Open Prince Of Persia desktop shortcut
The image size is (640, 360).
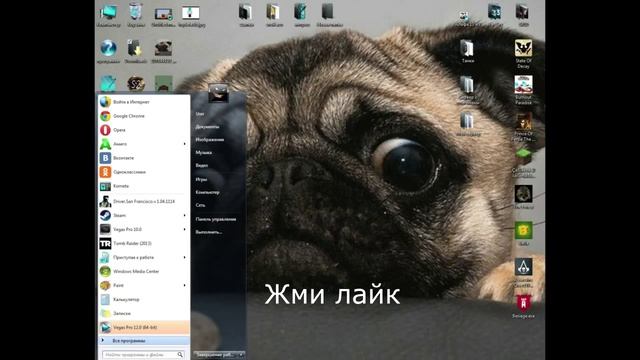[x=523, y=127]
